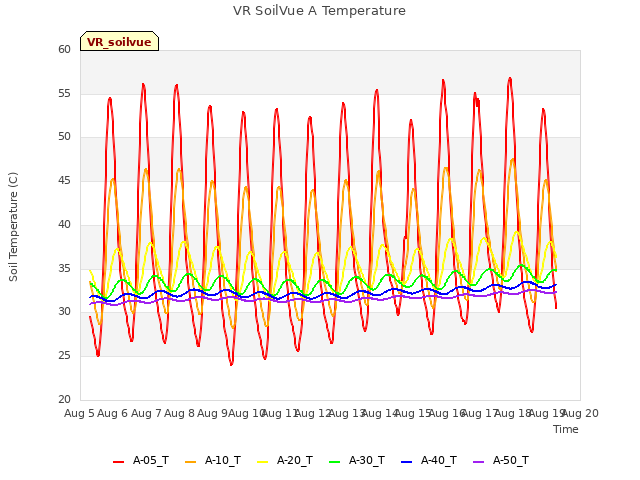Image resolution: width=640 pixels, height=480 pixels.
Task: Click the Time axis label
Action: pyautogui.click(x=566, y=429)
